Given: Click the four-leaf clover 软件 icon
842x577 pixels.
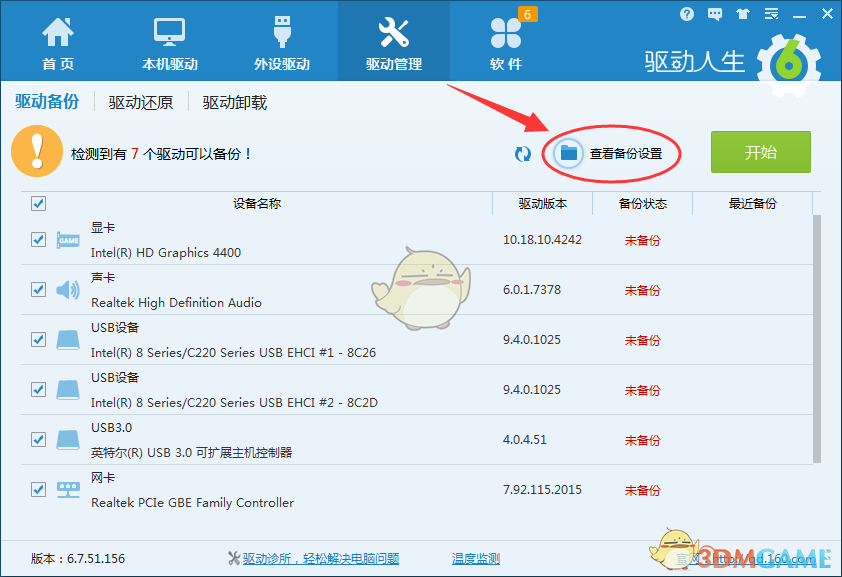Looking at the screenshot, I should [506, 33].
